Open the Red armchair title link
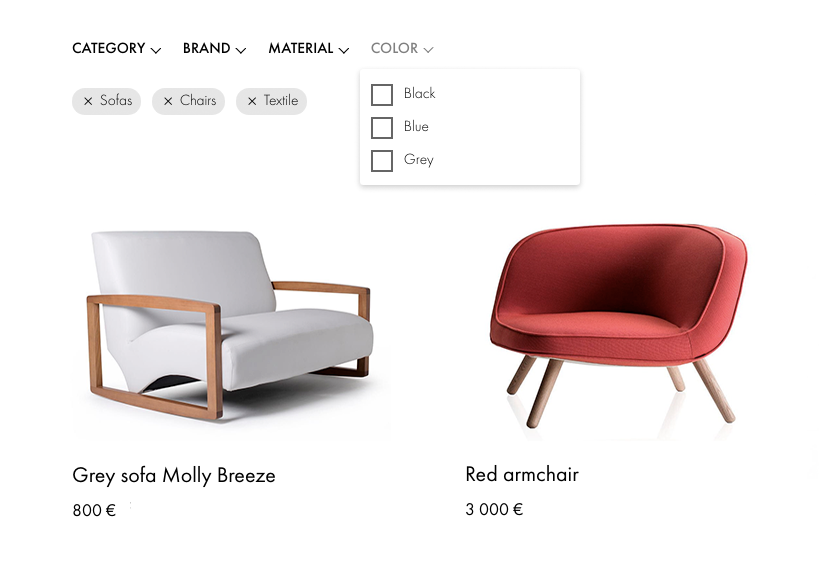The width and height of the screenshot is (819, 562). click(522, 474)
